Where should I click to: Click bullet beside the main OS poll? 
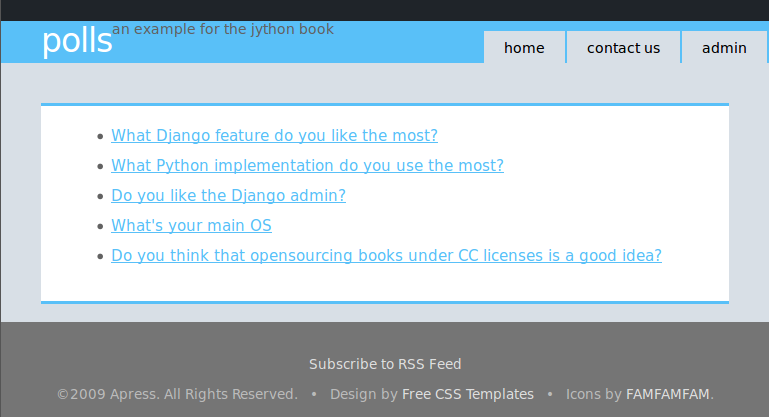click(x=98, y=227)
